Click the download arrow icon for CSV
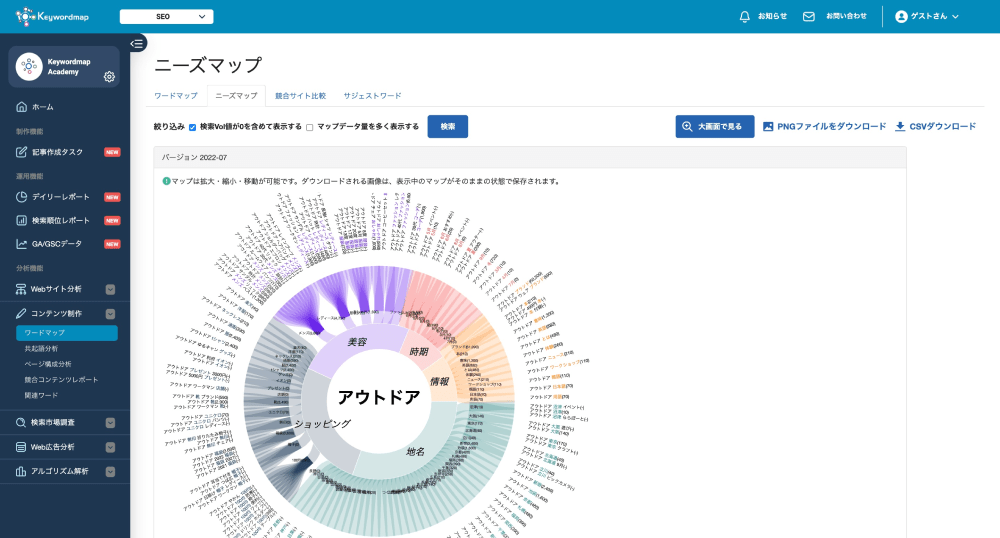This screenshot has width=1000, height=538. [900, 126]
